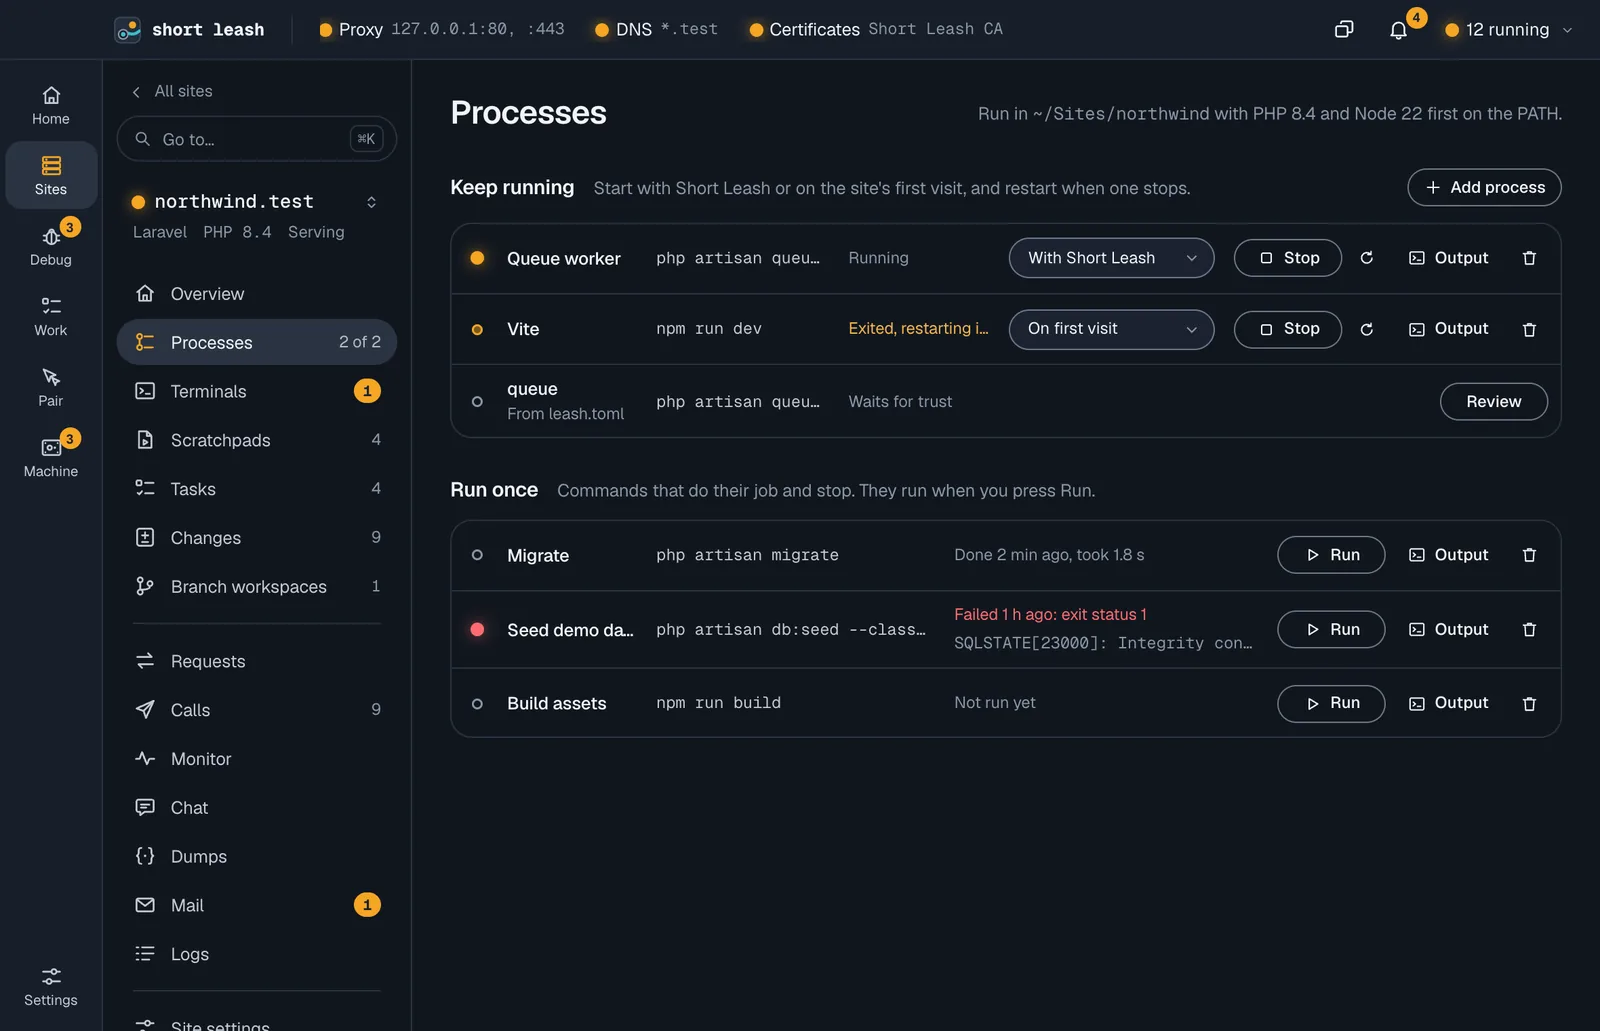Open Vite 'On first visit' dropdown
1600x1031 pixels.
(1111, 329)
